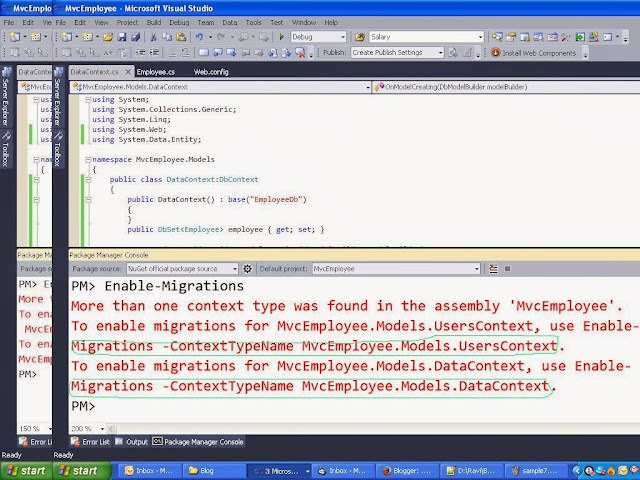Switch to the Output tab
The width and height of the screenshot is (640, 480).
[x=131, y=442]
